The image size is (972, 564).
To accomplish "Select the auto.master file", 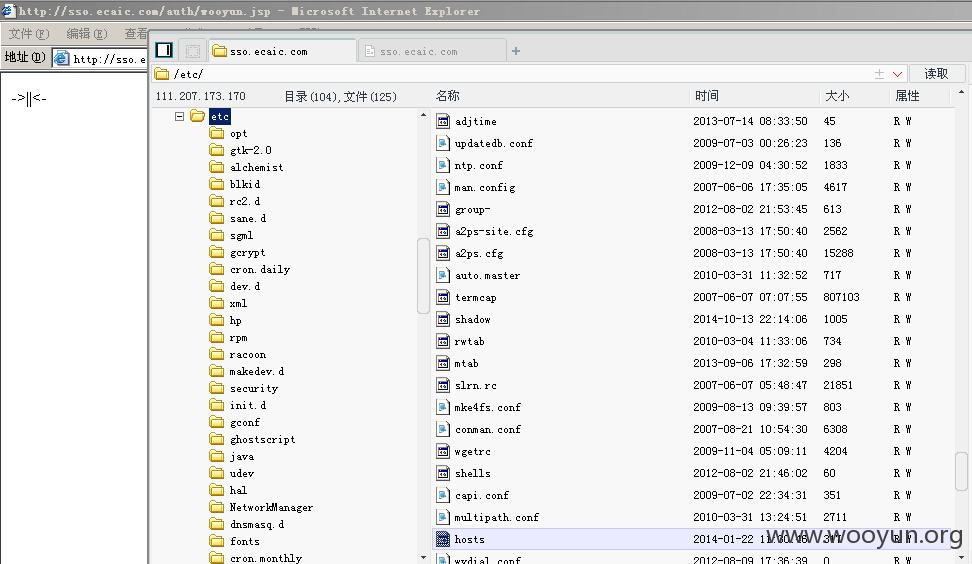I will (x=487, y=275).
